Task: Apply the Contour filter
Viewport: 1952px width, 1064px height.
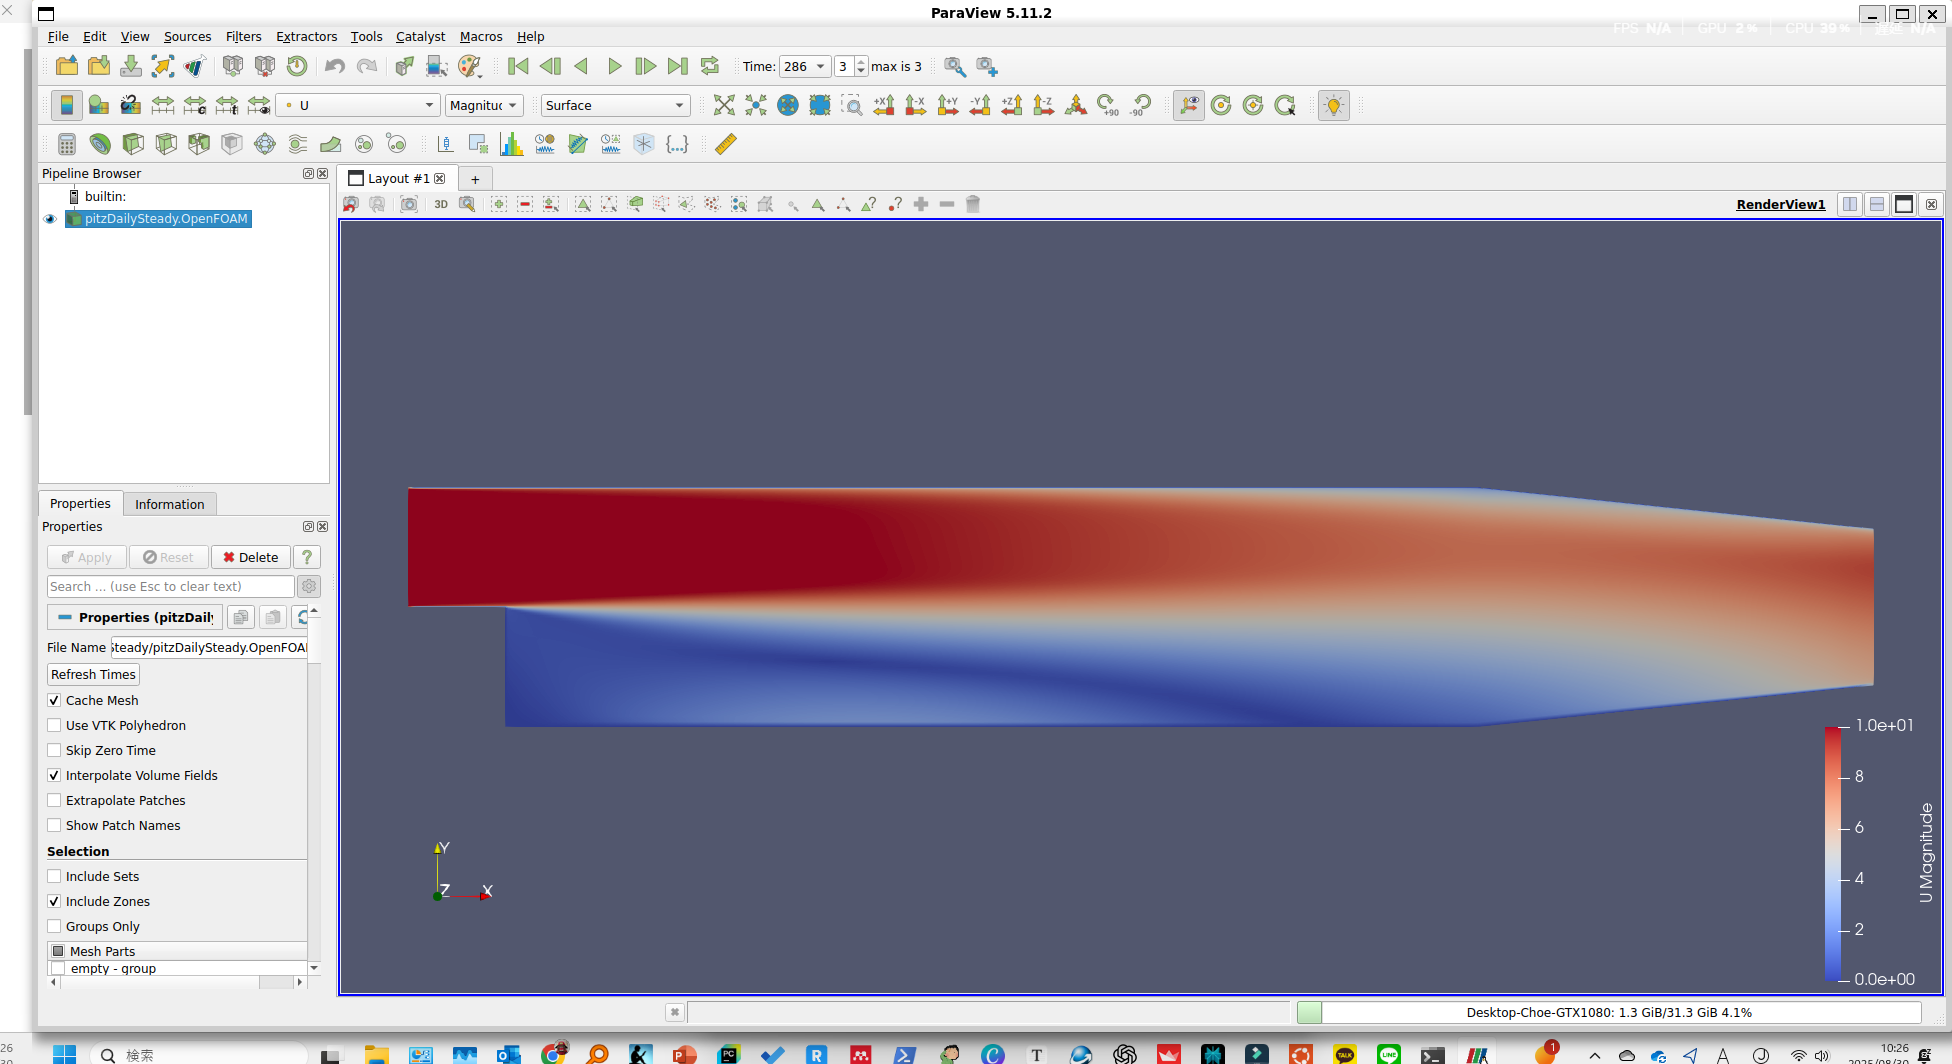Action: (x=100, y=143)
